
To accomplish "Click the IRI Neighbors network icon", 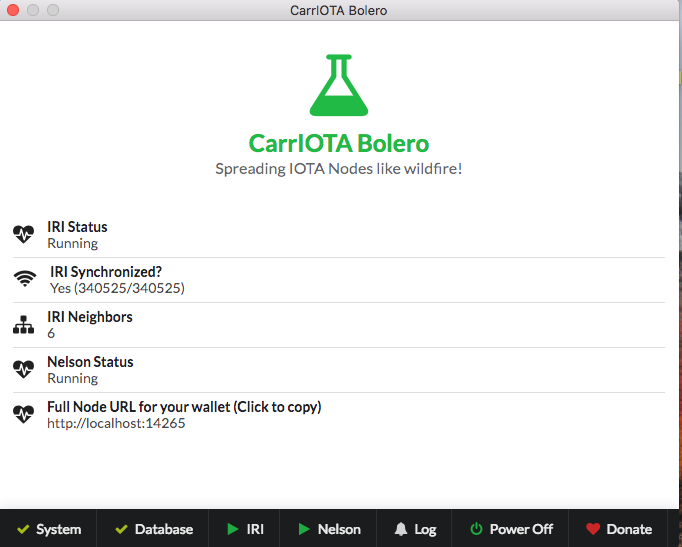I will (23, 324).
